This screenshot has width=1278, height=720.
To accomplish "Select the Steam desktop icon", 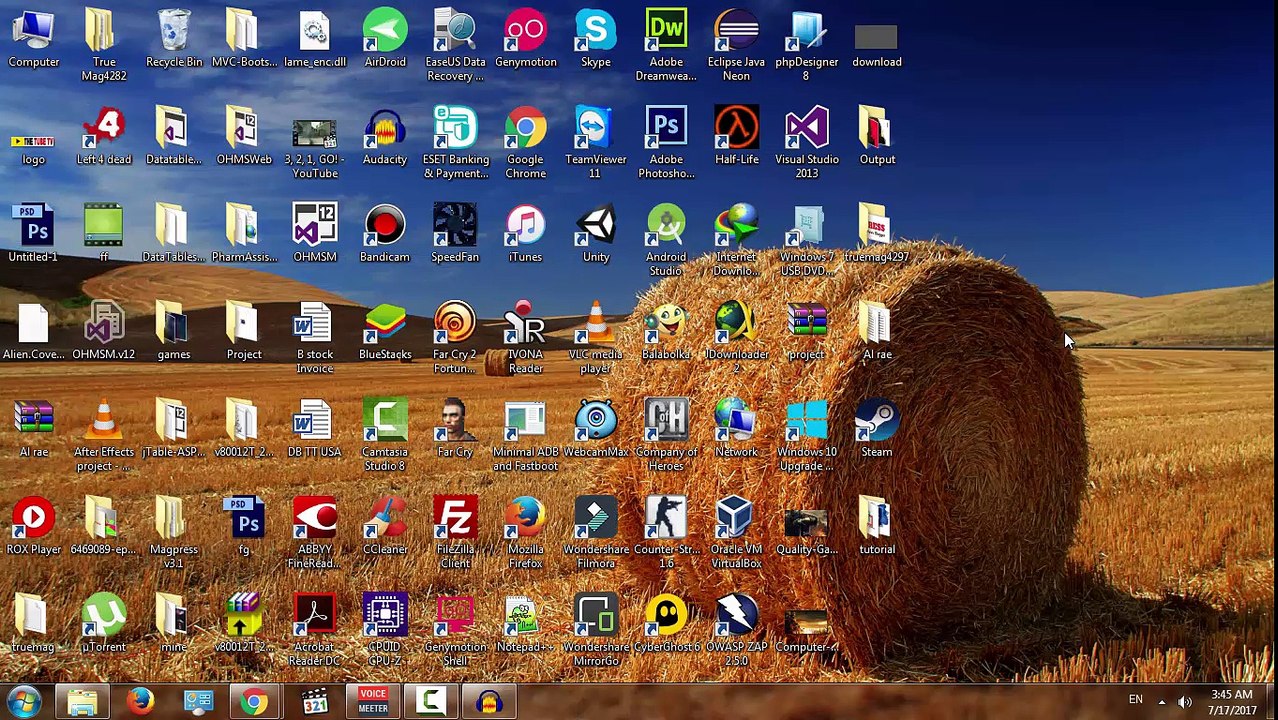I will (x=877, y=429).
